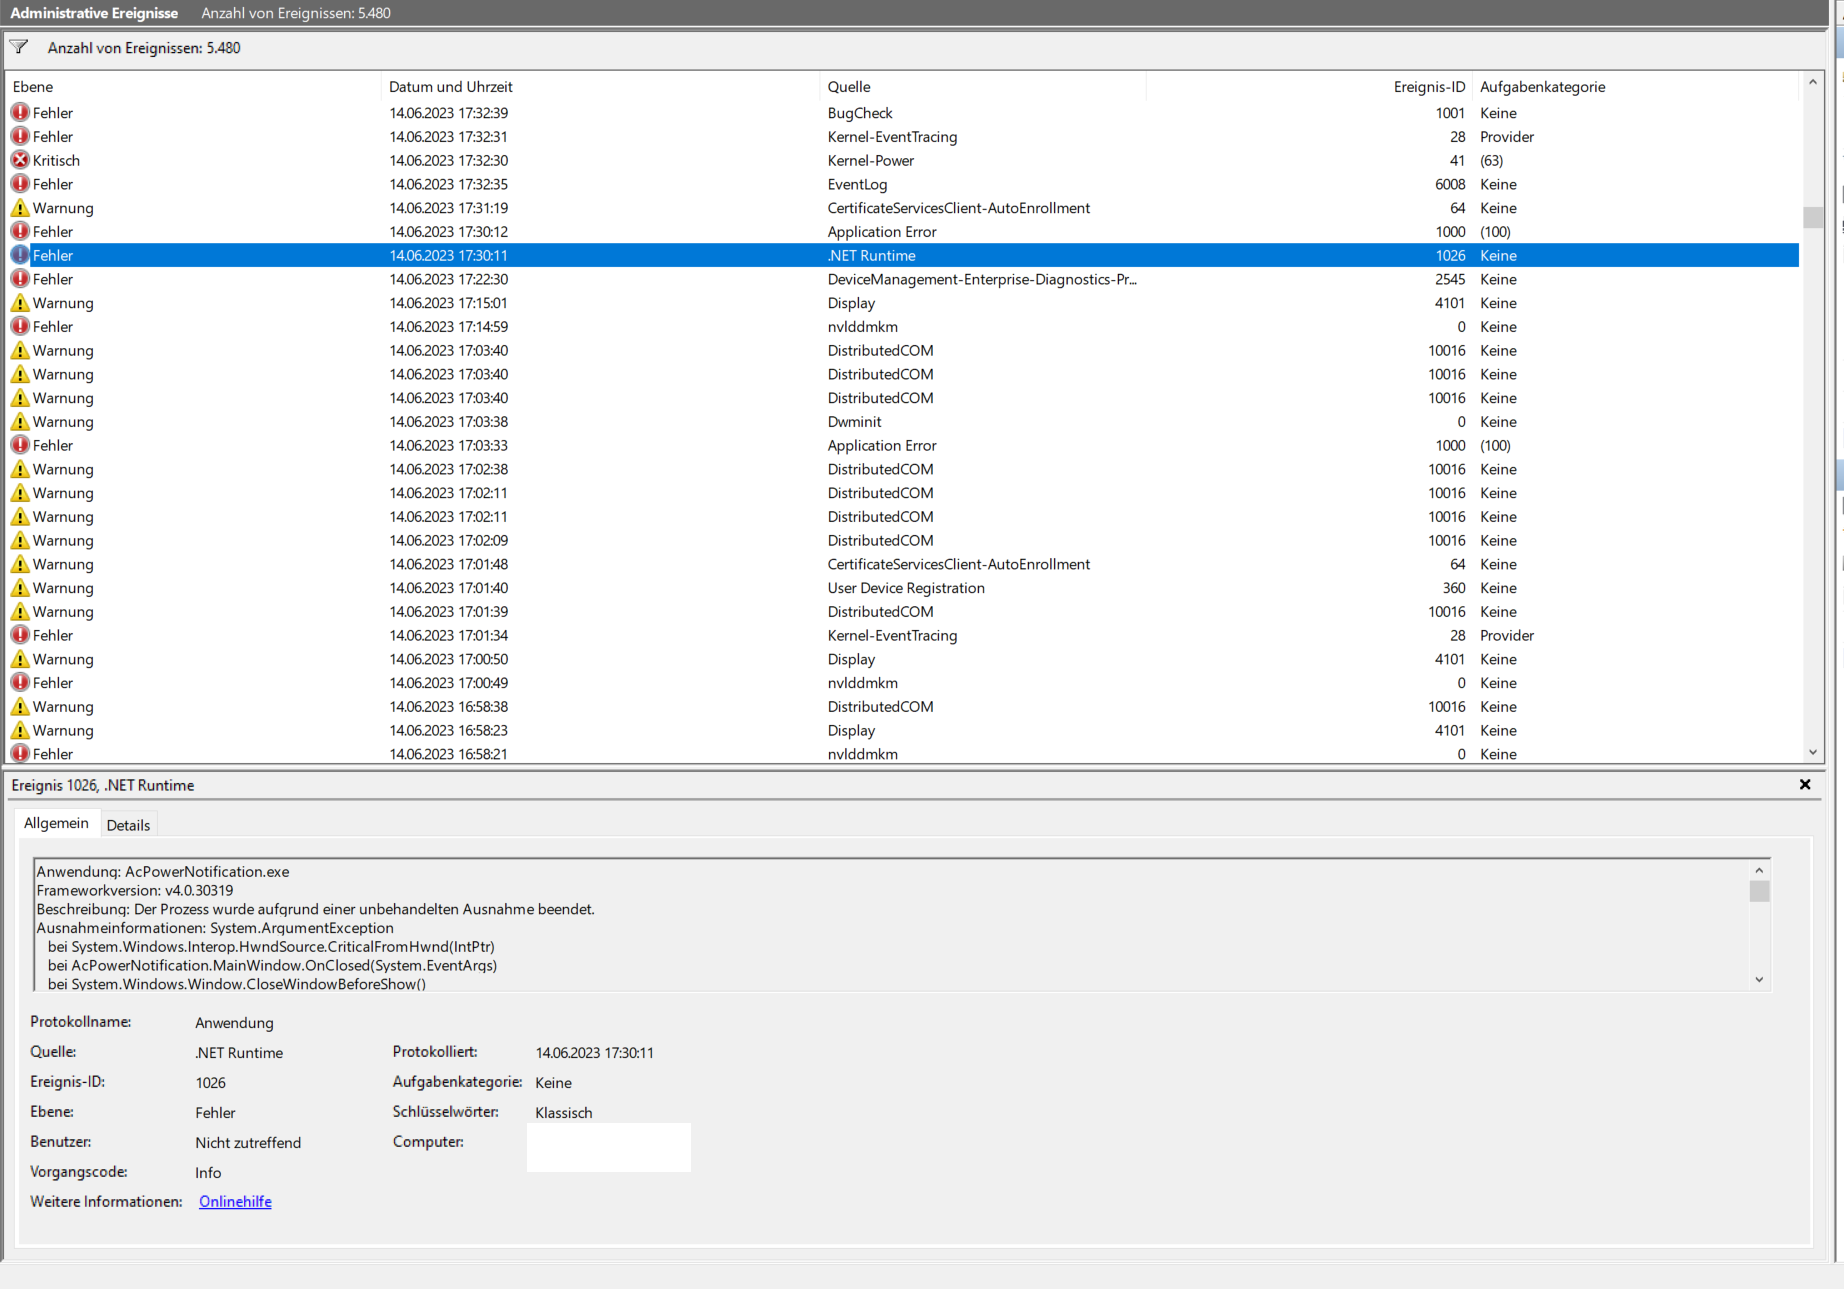Click the System.ArgumentException line in the description

pos(215,928)
